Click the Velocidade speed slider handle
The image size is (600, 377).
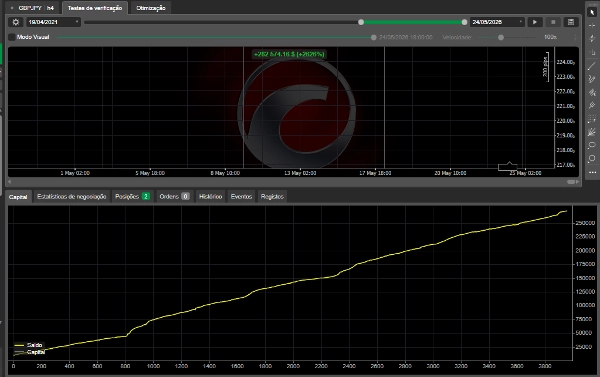point(501,38)
